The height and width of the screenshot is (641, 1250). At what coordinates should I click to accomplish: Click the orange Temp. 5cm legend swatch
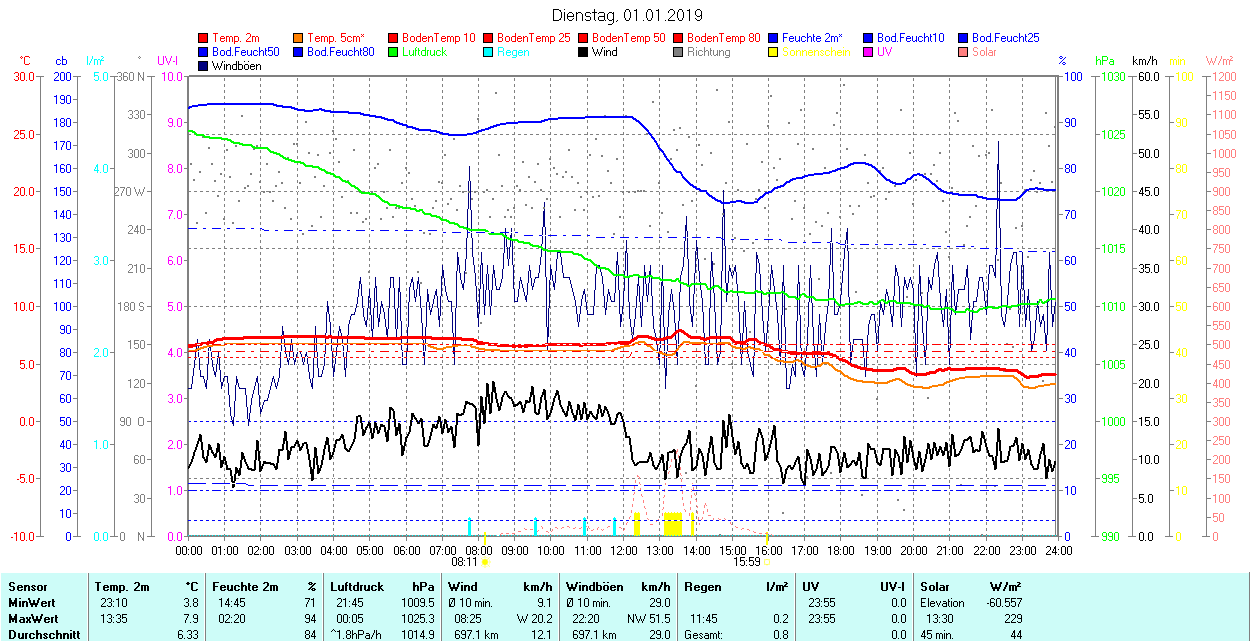tap(299, 38)
